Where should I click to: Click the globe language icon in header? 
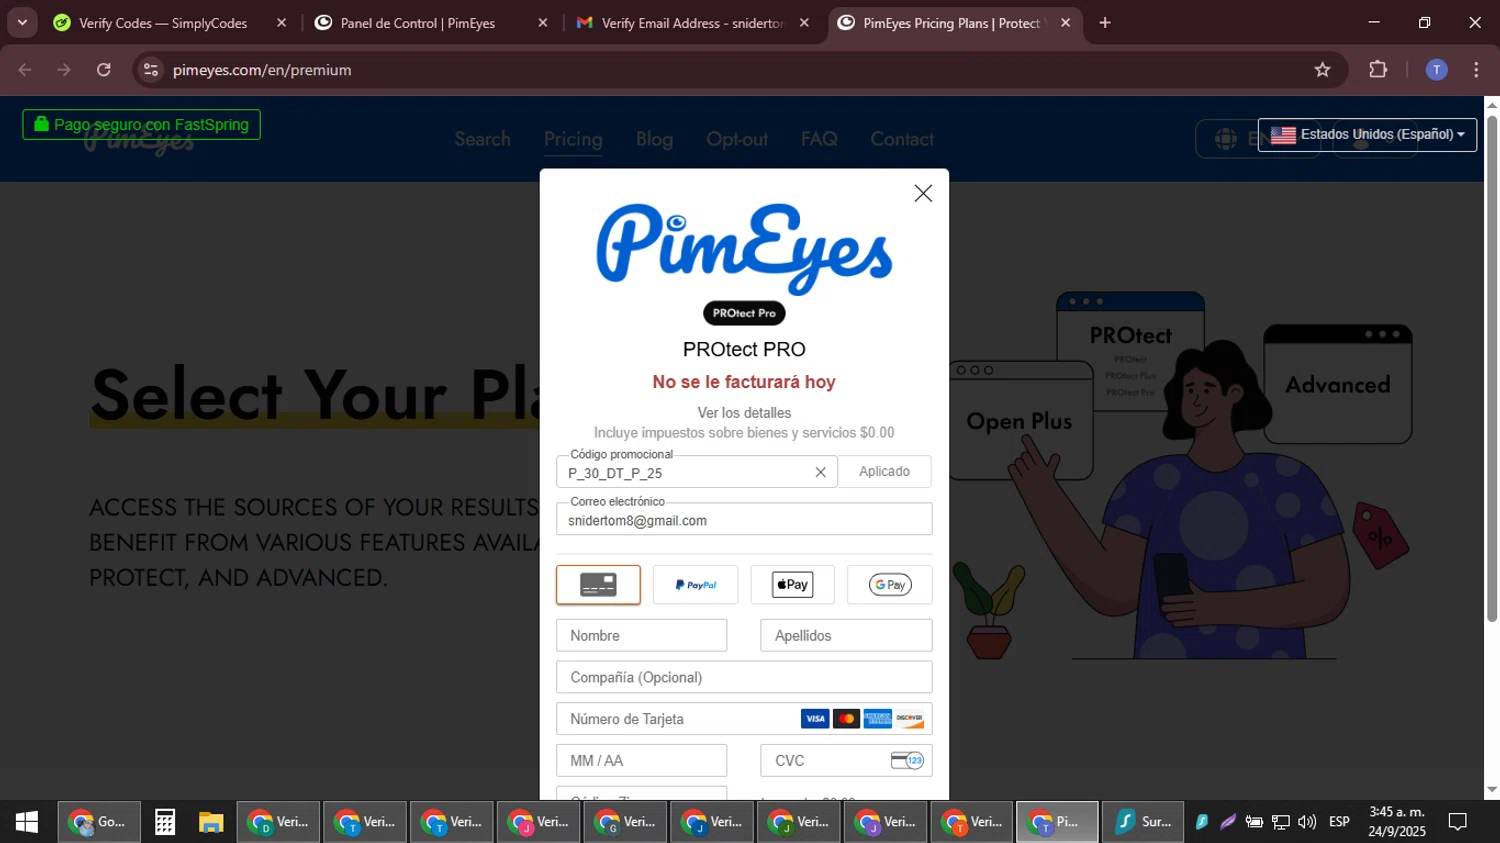point(1226,139)
